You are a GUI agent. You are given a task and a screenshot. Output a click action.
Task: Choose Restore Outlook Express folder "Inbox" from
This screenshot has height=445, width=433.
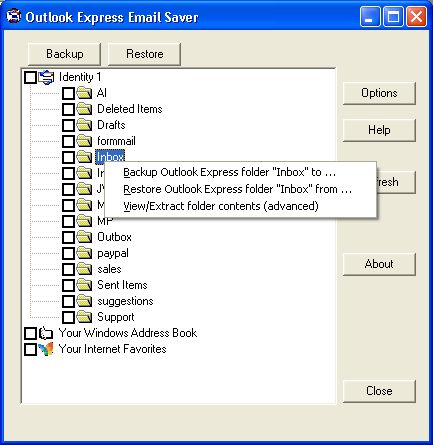[237, 189]
